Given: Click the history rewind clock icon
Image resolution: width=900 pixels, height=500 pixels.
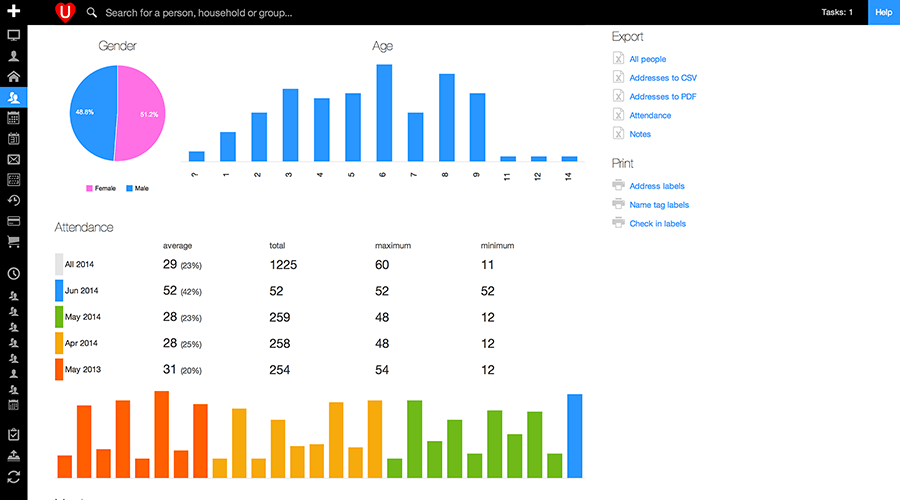Looking at the screenshot, I should [x=14, y=200].
